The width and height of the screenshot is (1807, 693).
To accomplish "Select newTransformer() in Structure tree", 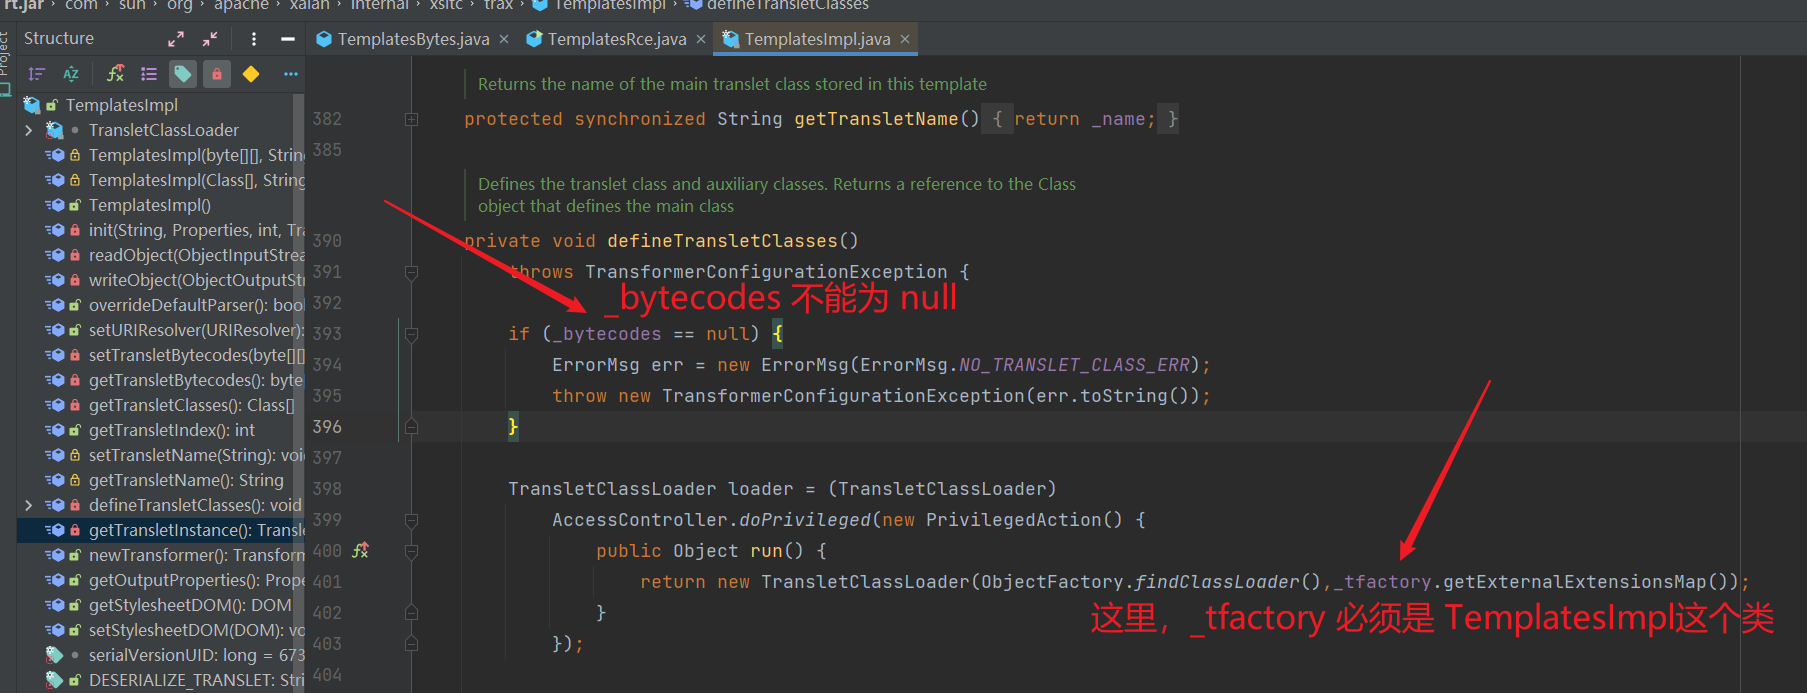I will click(x=195, y=555).
